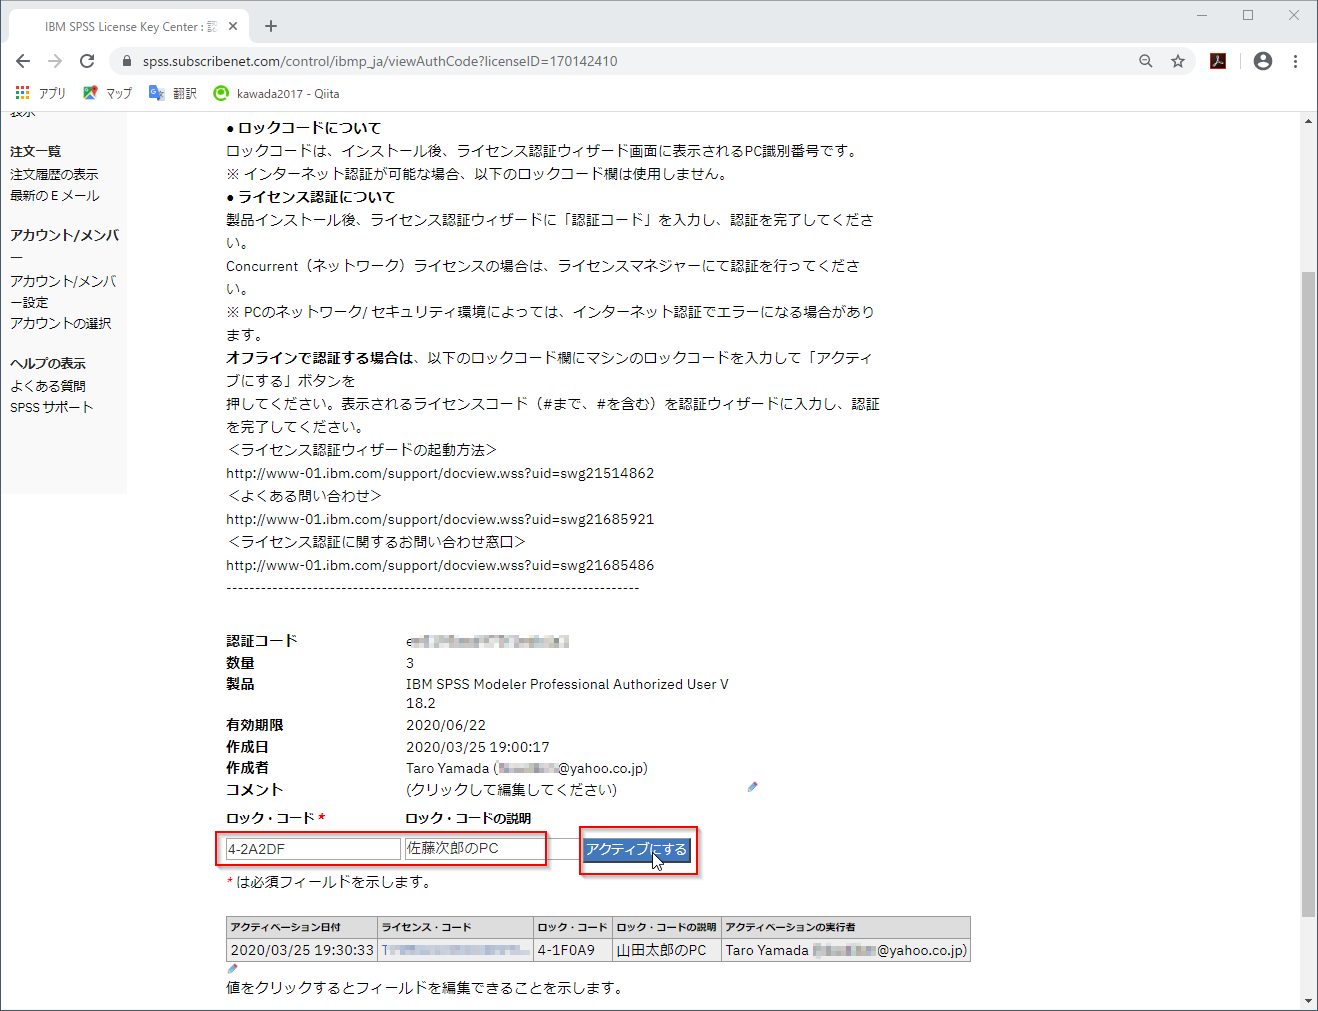Open the アプリ apps grid bookmark
Viewport: 1318px width, 1011px height.
click(x=40, y=93)
